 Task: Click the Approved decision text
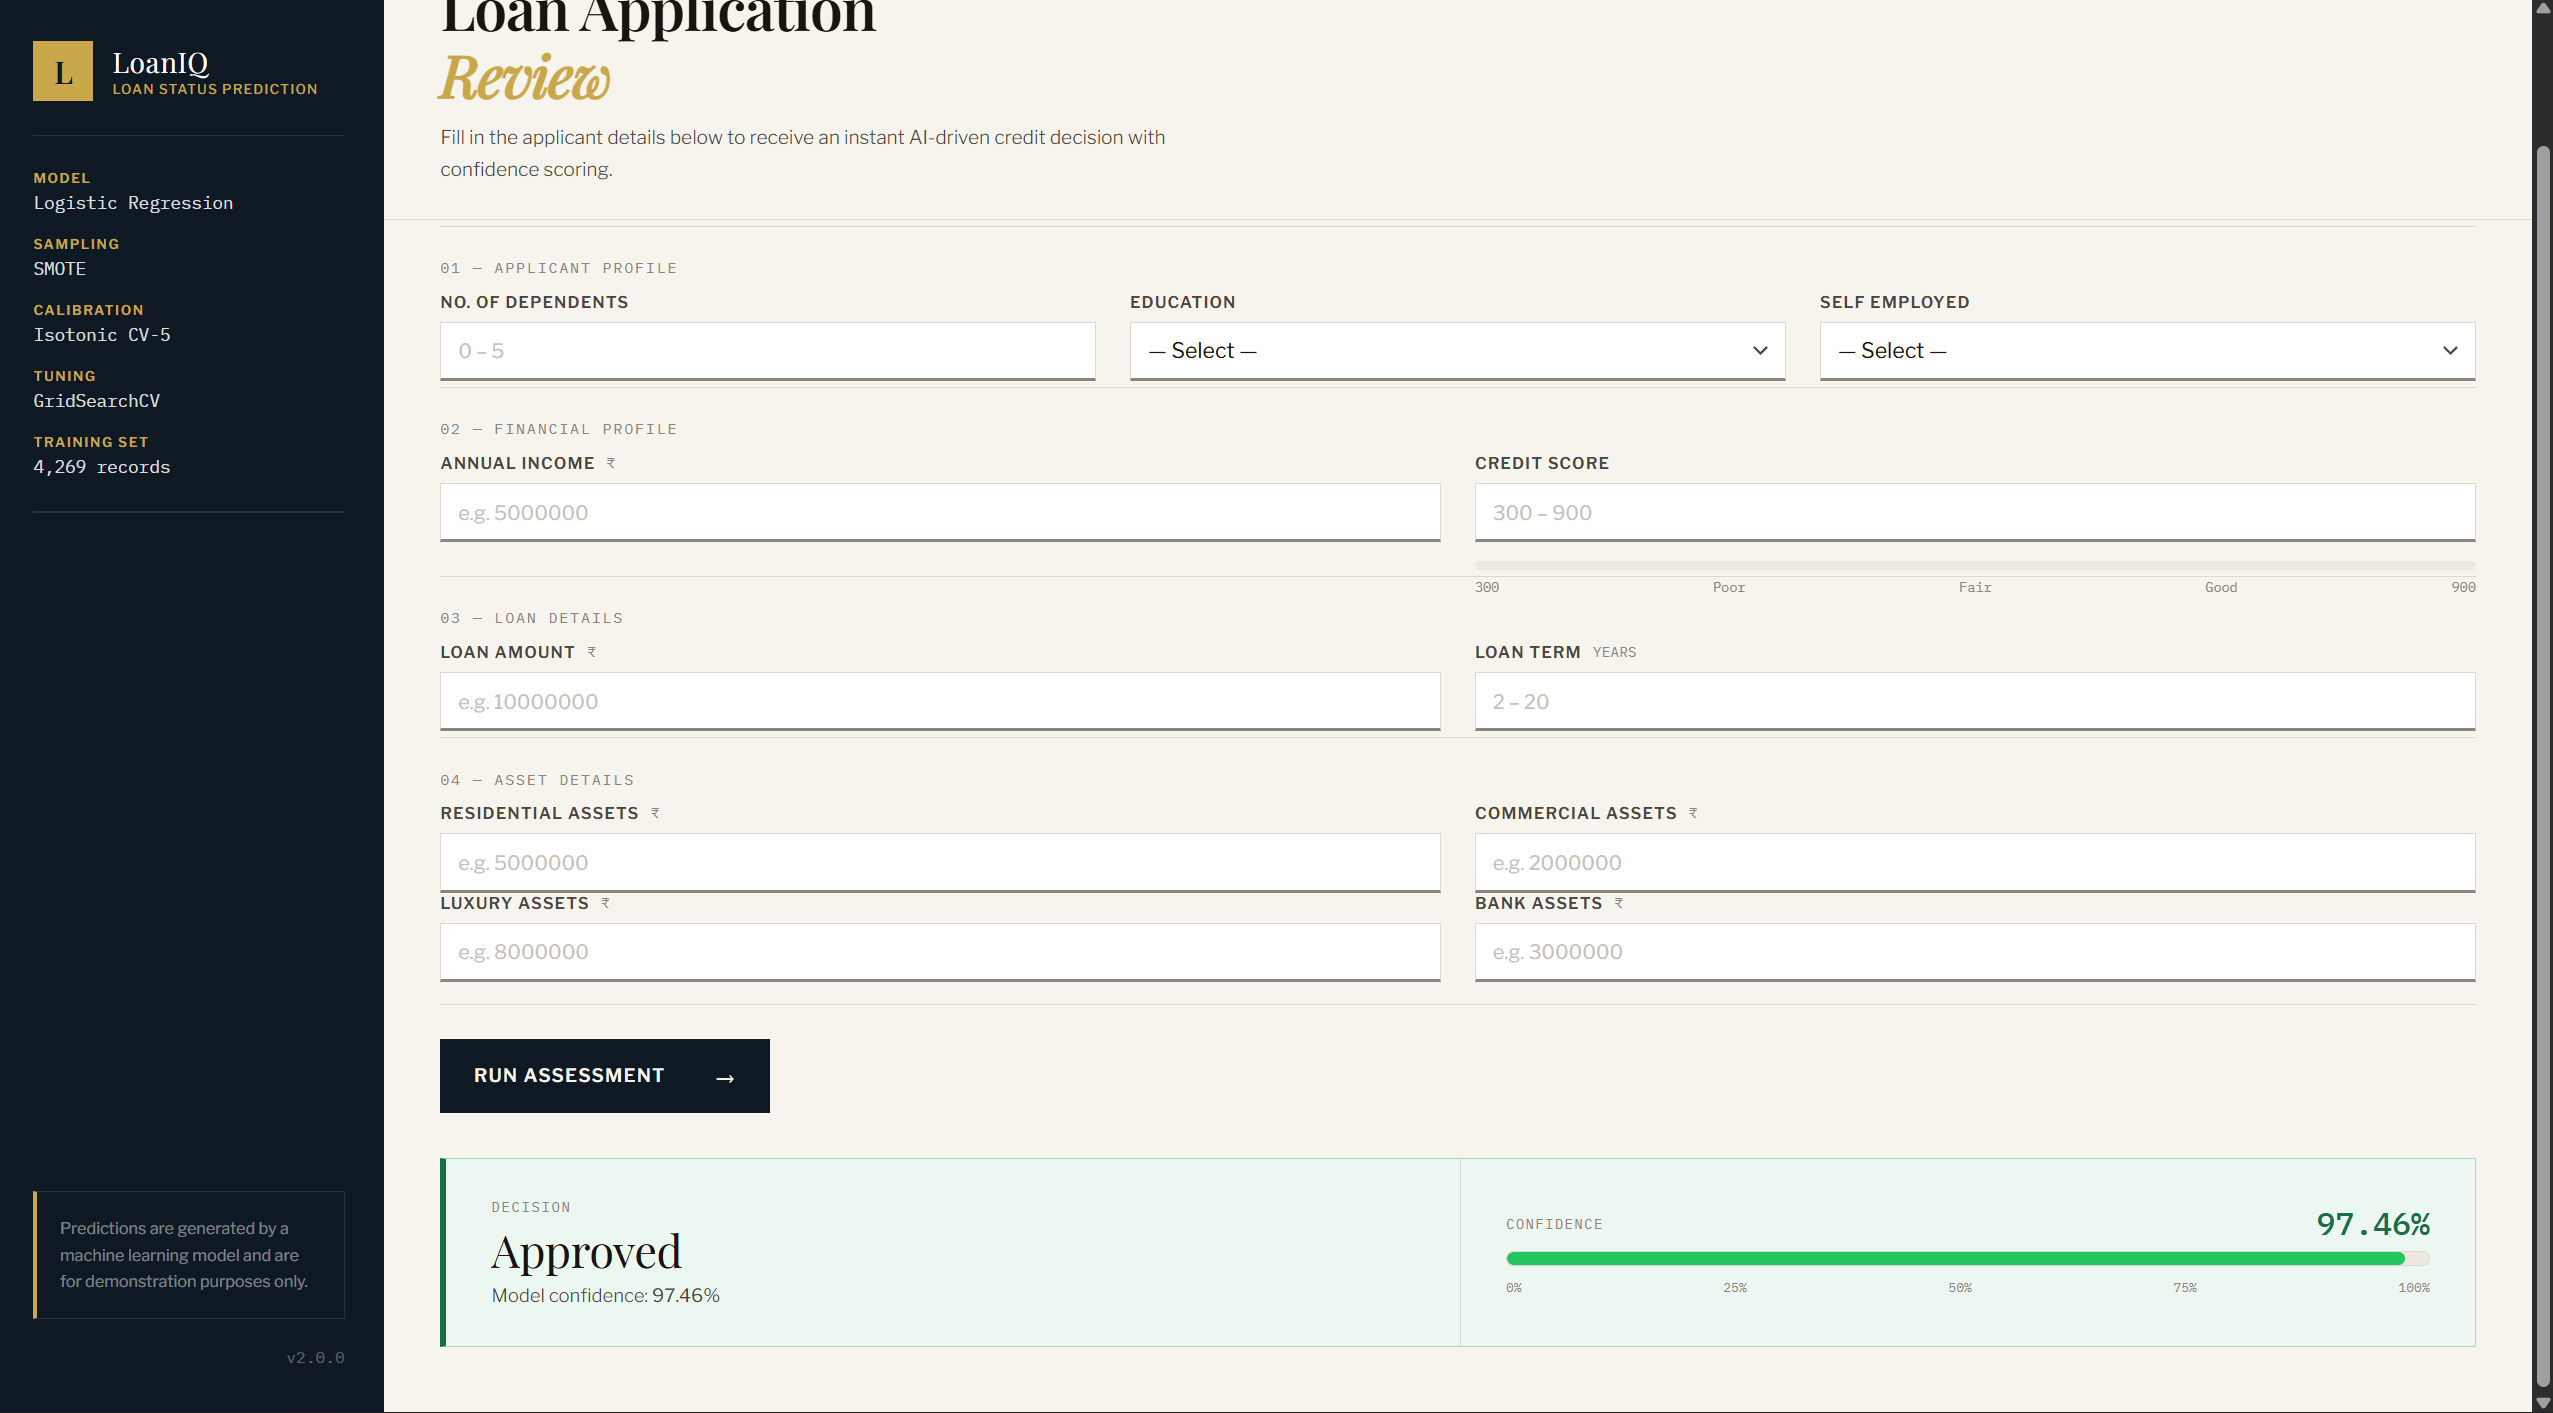[586, 1252]
